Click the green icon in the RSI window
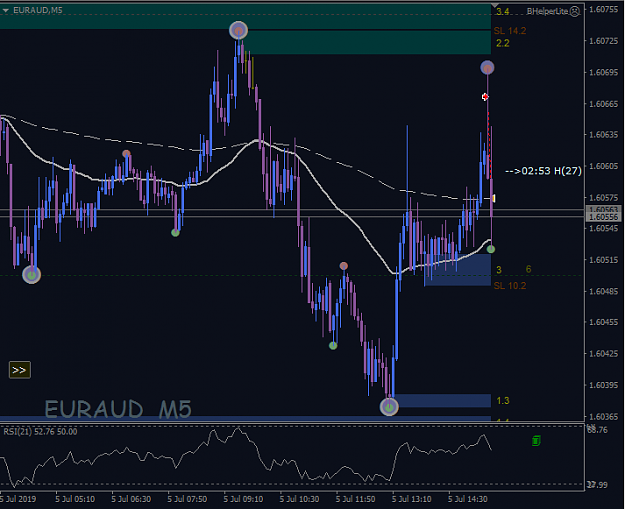Viewport: 625px width, 509px height. pyautogui.click(x=536, y=441)
